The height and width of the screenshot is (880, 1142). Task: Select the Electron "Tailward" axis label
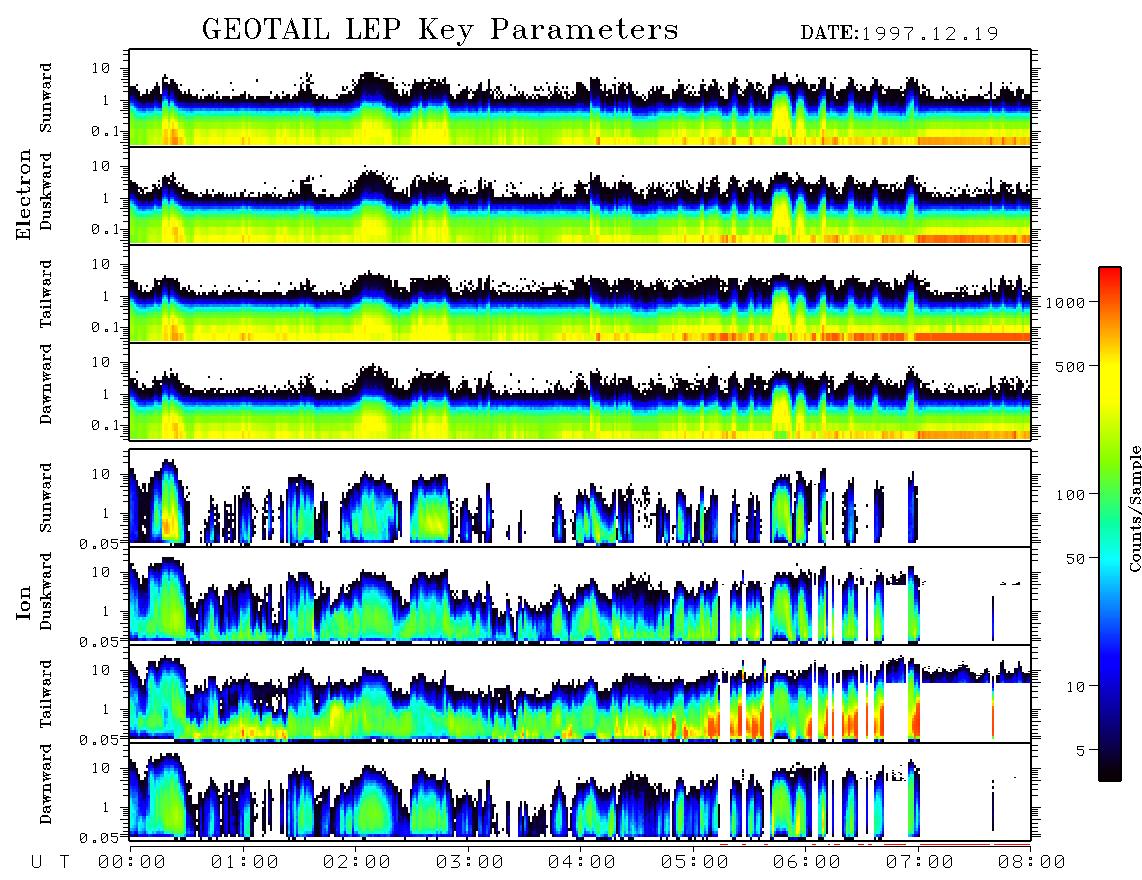46,294
